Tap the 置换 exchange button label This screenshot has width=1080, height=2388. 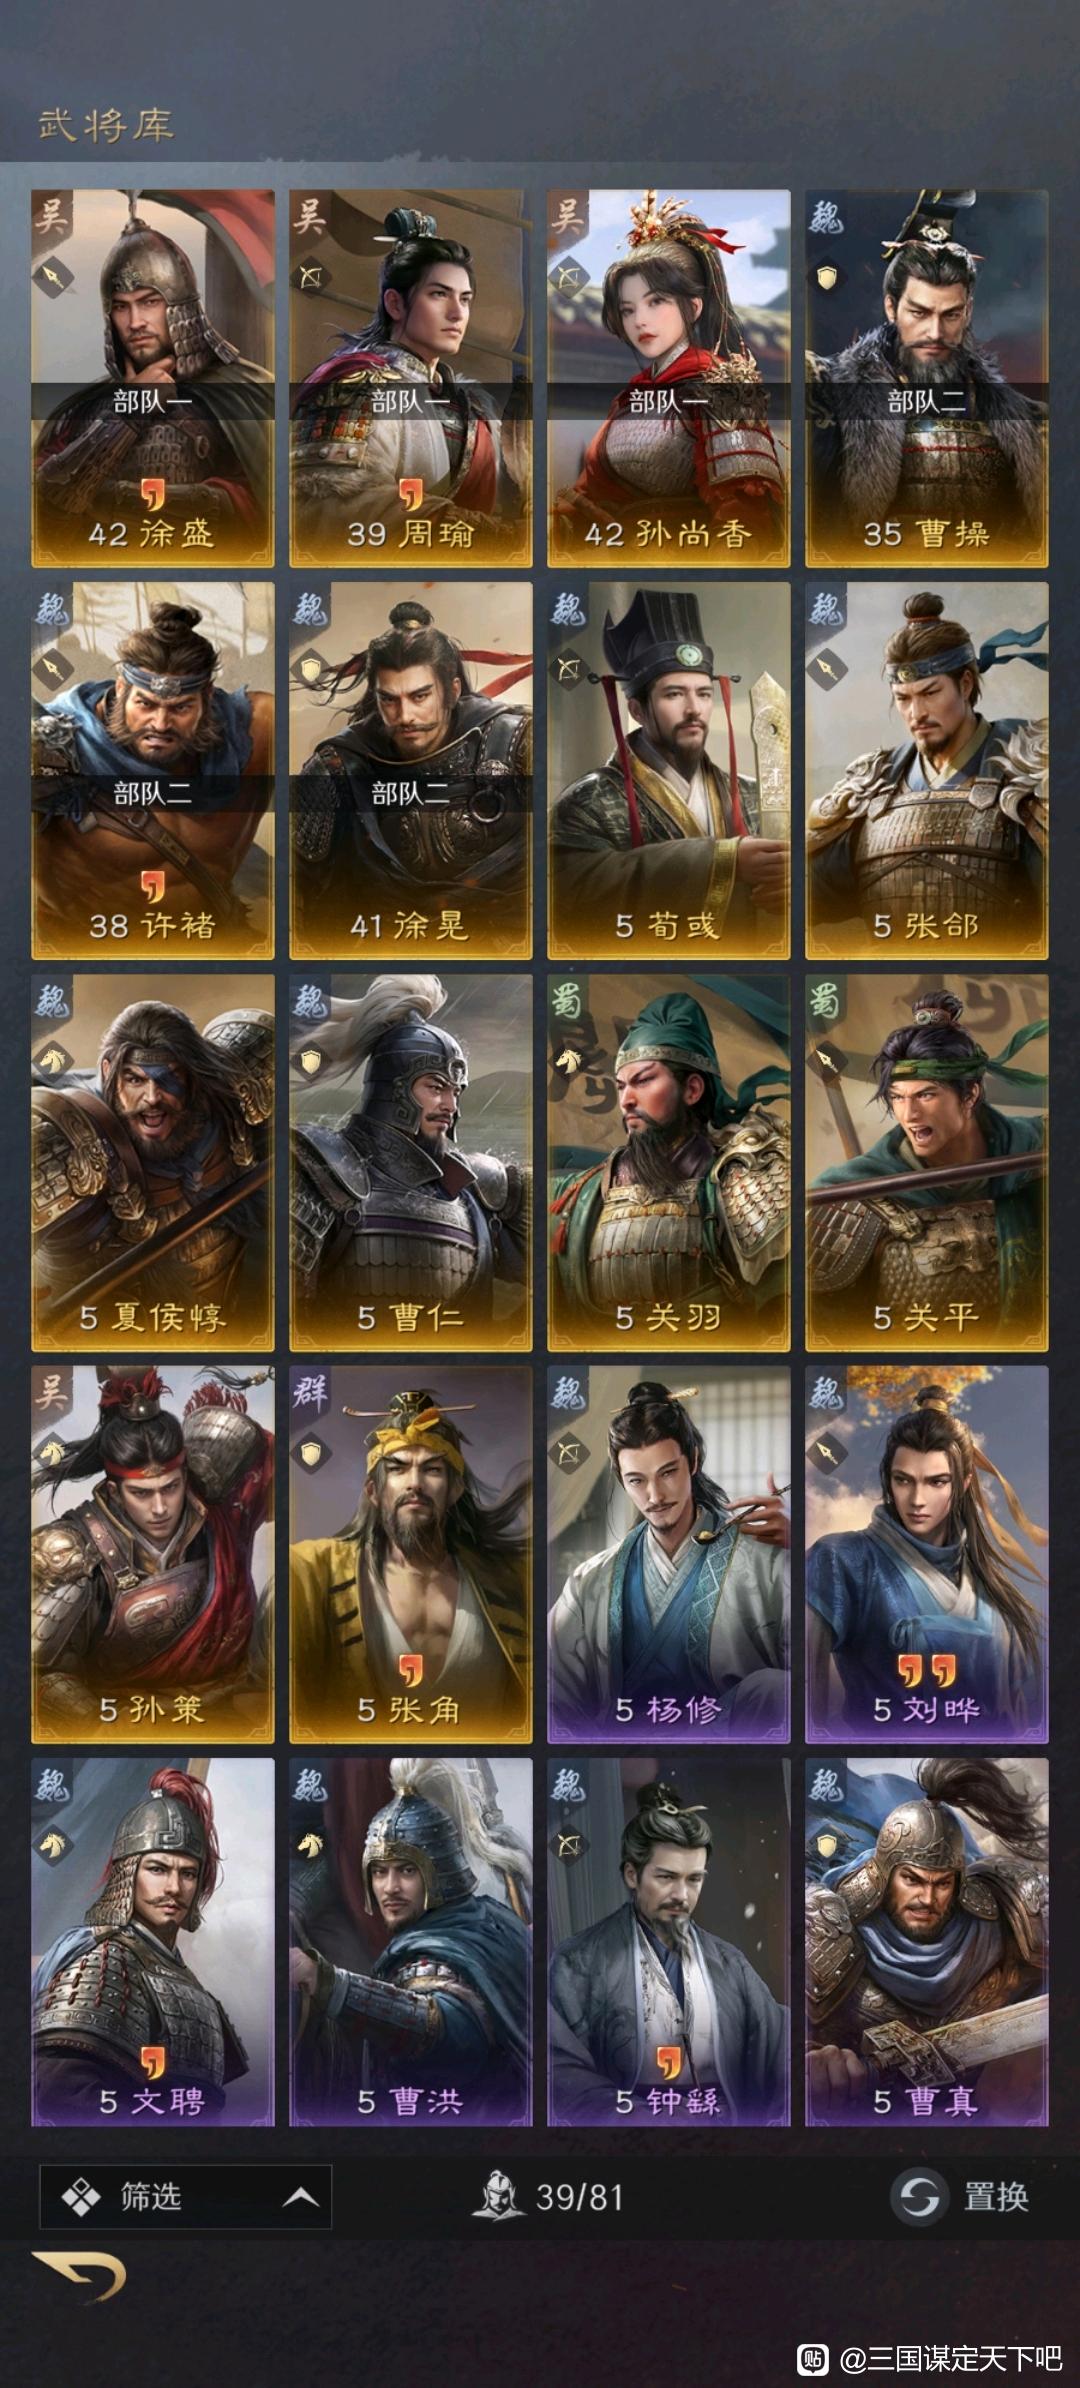point(995,2197)
